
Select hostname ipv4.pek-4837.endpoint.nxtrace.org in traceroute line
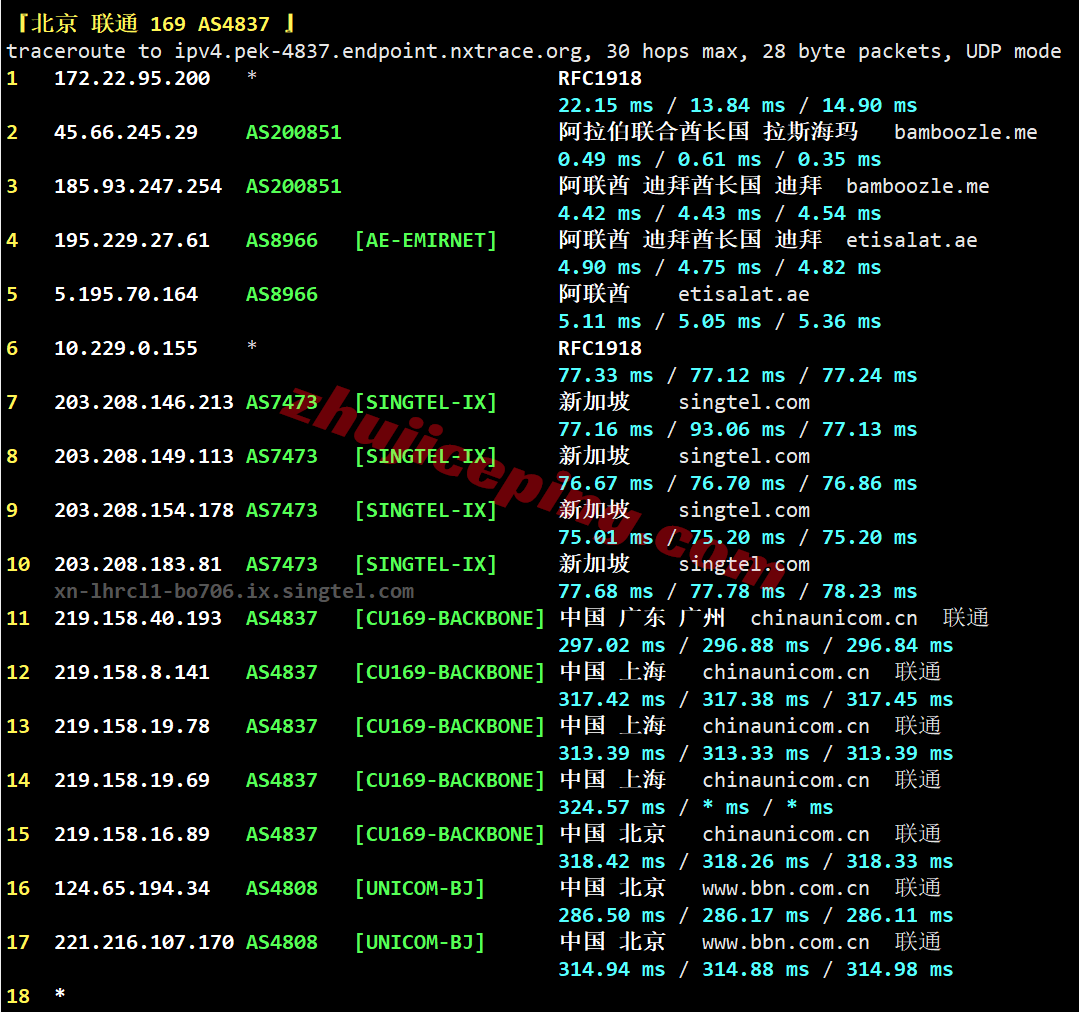[x=378, y=52]
